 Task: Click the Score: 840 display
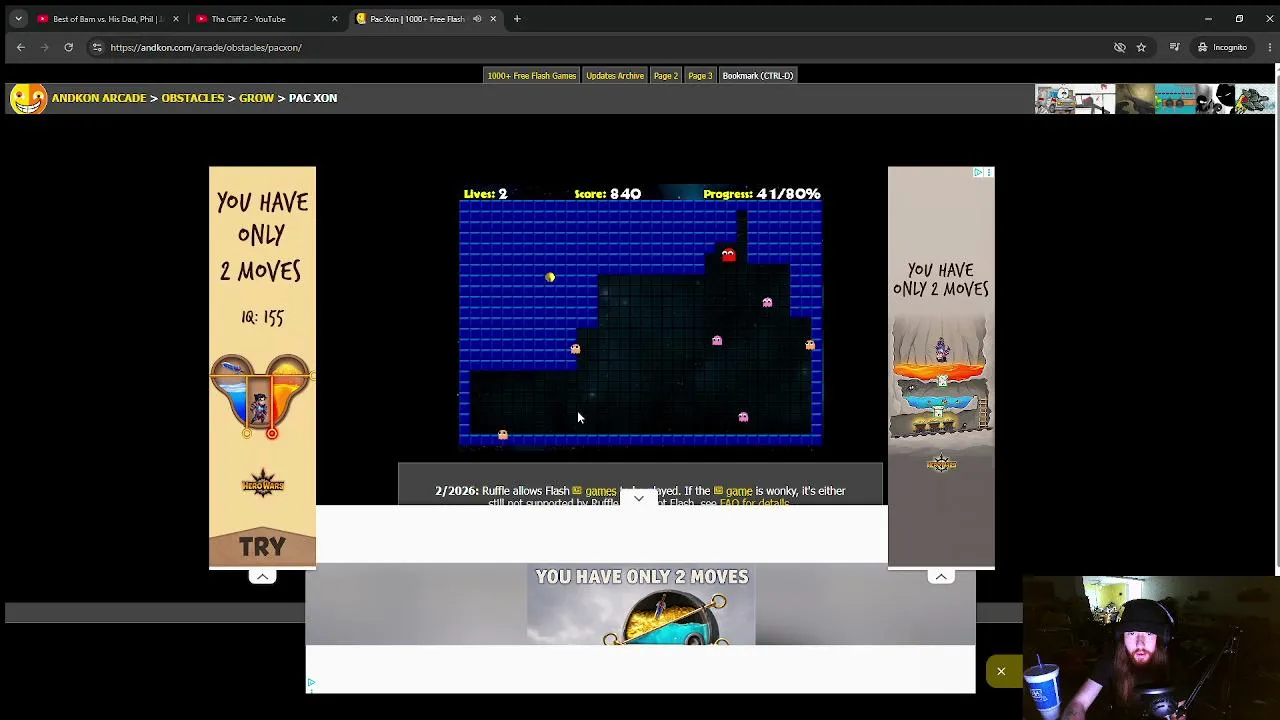point(608,194)
